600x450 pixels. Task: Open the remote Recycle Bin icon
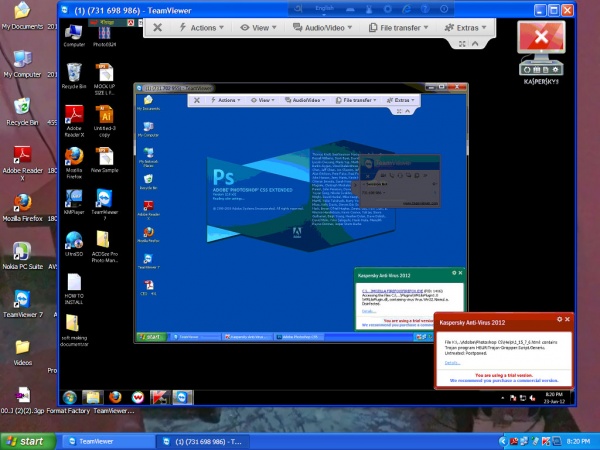(74, 74)
